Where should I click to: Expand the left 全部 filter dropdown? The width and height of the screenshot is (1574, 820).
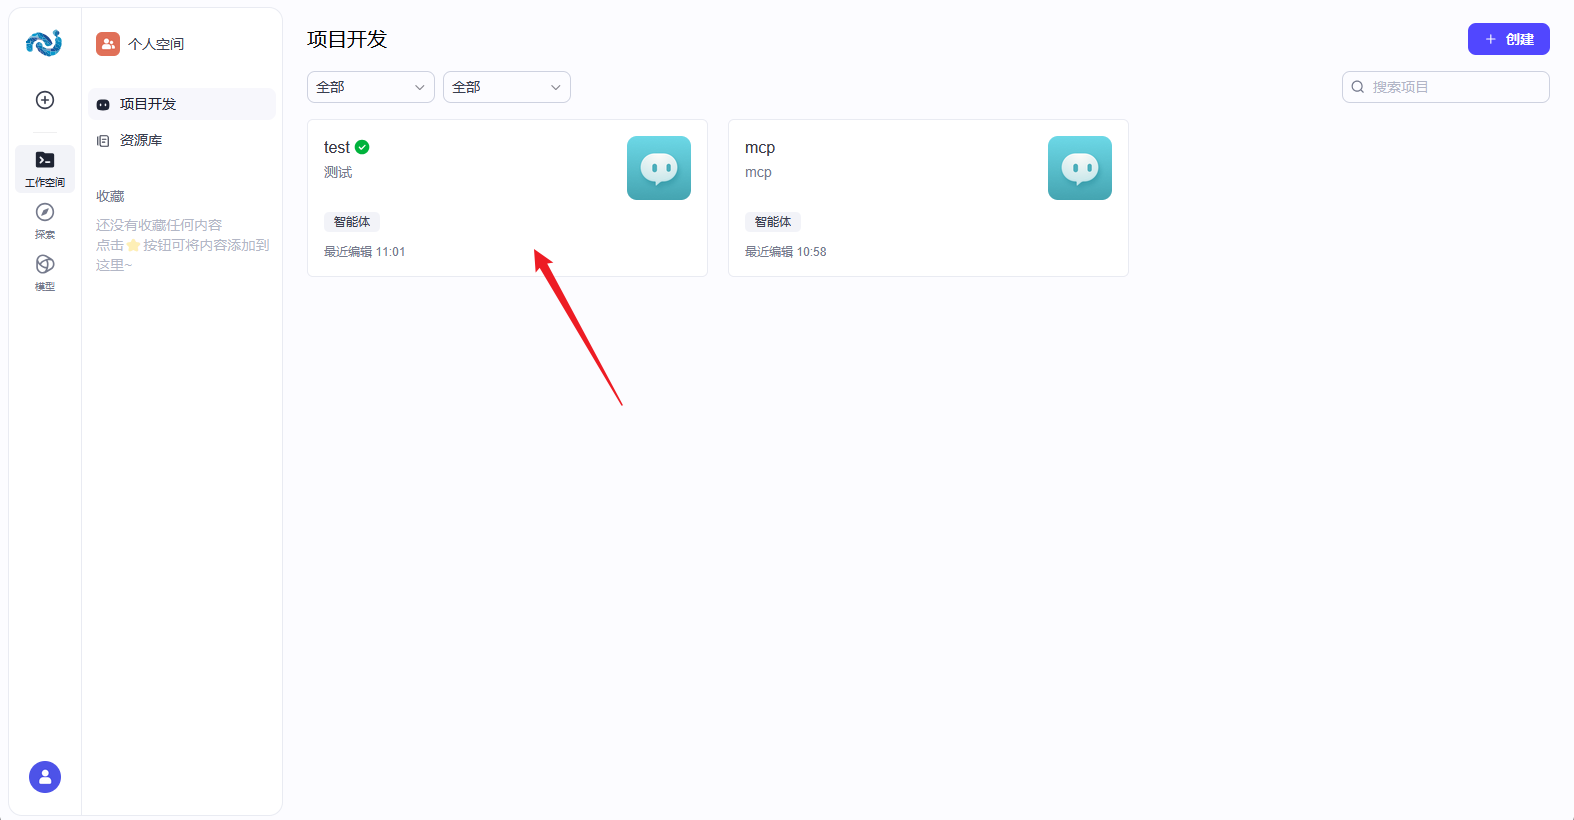pyautogui.click(x=370, y=87)
